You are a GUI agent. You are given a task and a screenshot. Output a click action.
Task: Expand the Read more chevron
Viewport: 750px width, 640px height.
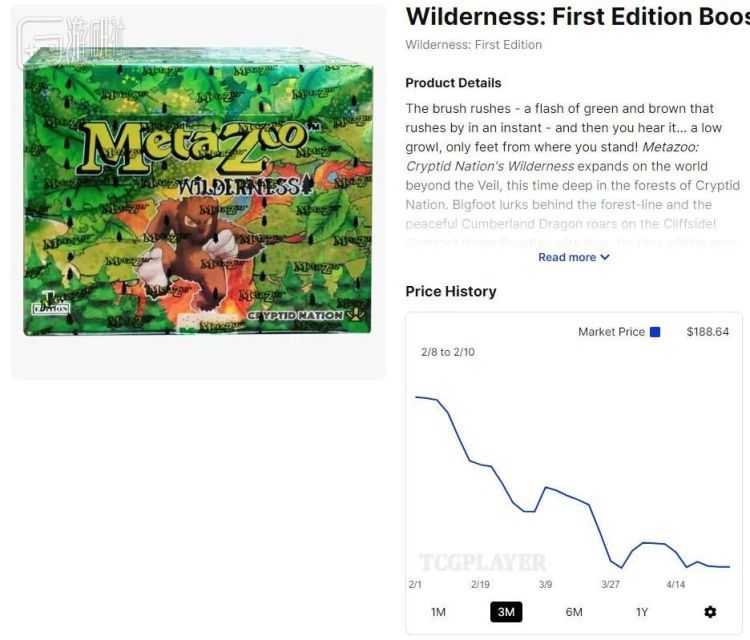point(605,257)
